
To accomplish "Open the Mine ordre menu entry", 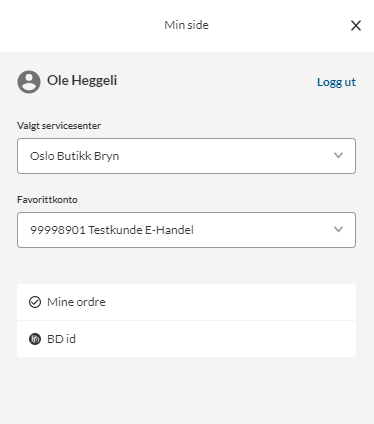I will (x=186, y=302).
